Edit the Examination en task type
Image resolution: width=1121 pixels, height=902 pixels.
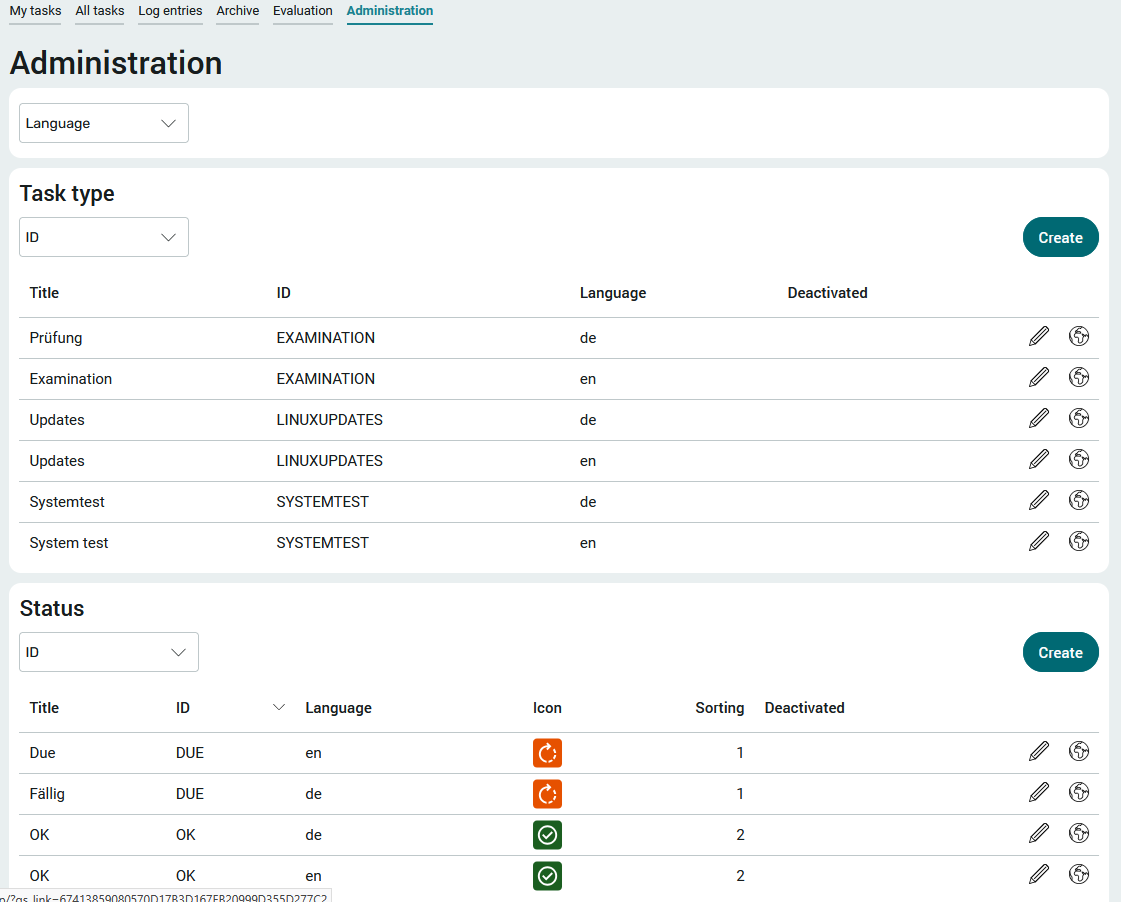coord(1039,377)
